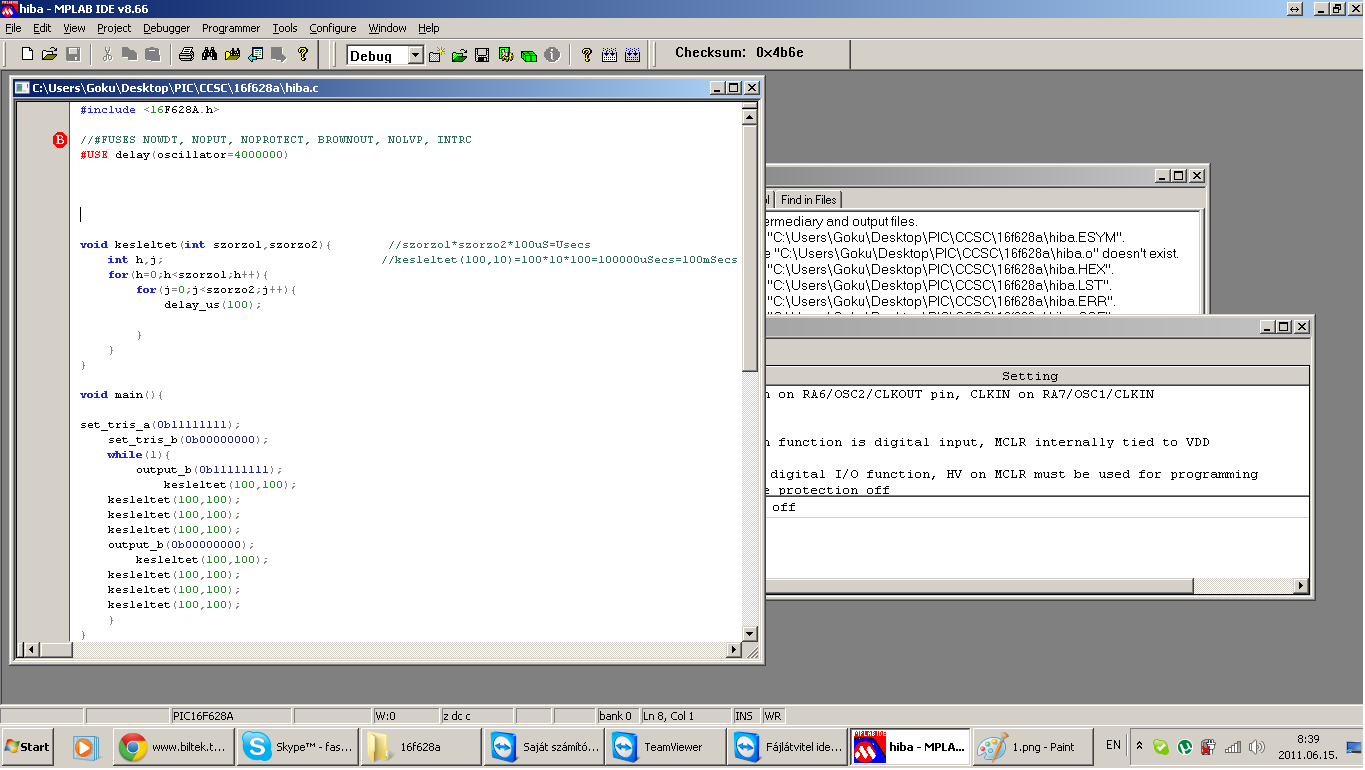This screenshot has width=1365, height=770.
Task: Switch to the Chrome taskbar window
Action: pos(172,746)
